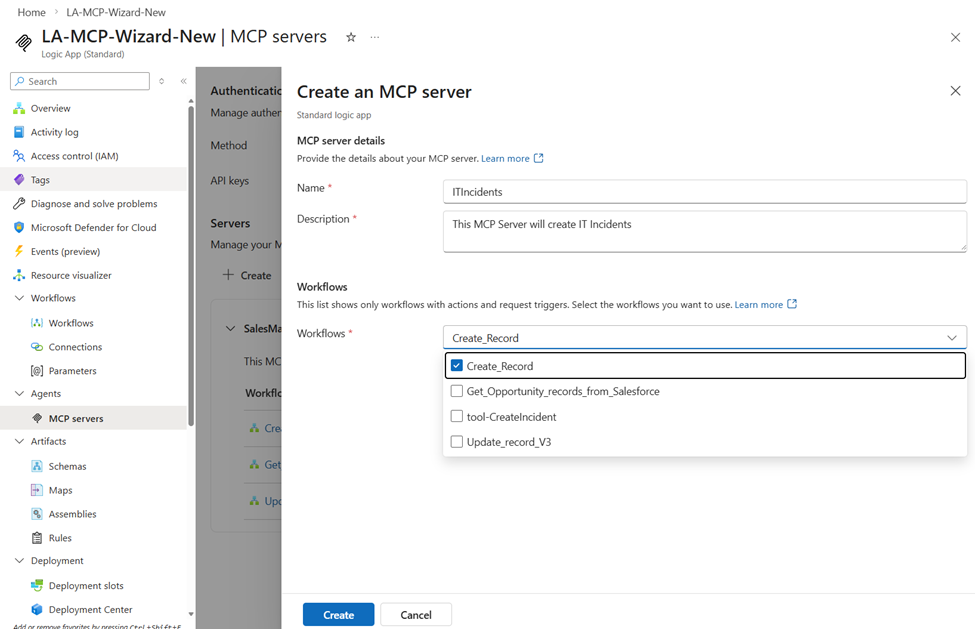
Task: Collapse the Workflows section in sidebar
Action: coord(19,298)
